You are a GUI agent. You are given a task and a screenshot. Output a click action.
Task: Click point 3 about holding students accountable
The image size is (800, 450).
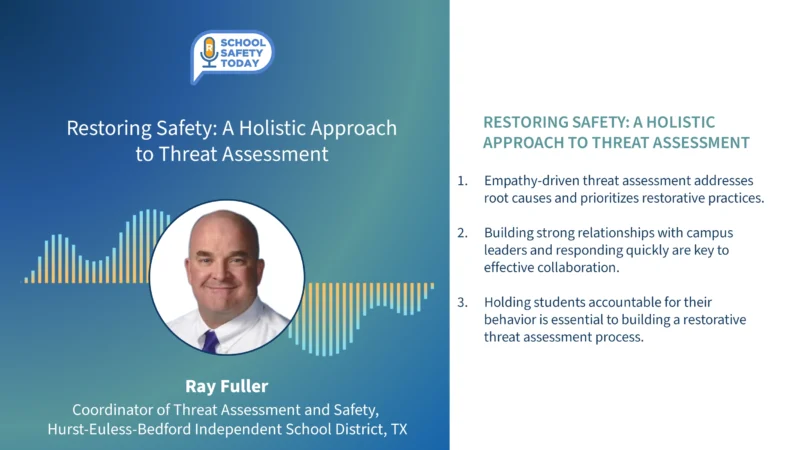(x=615, y=319)
